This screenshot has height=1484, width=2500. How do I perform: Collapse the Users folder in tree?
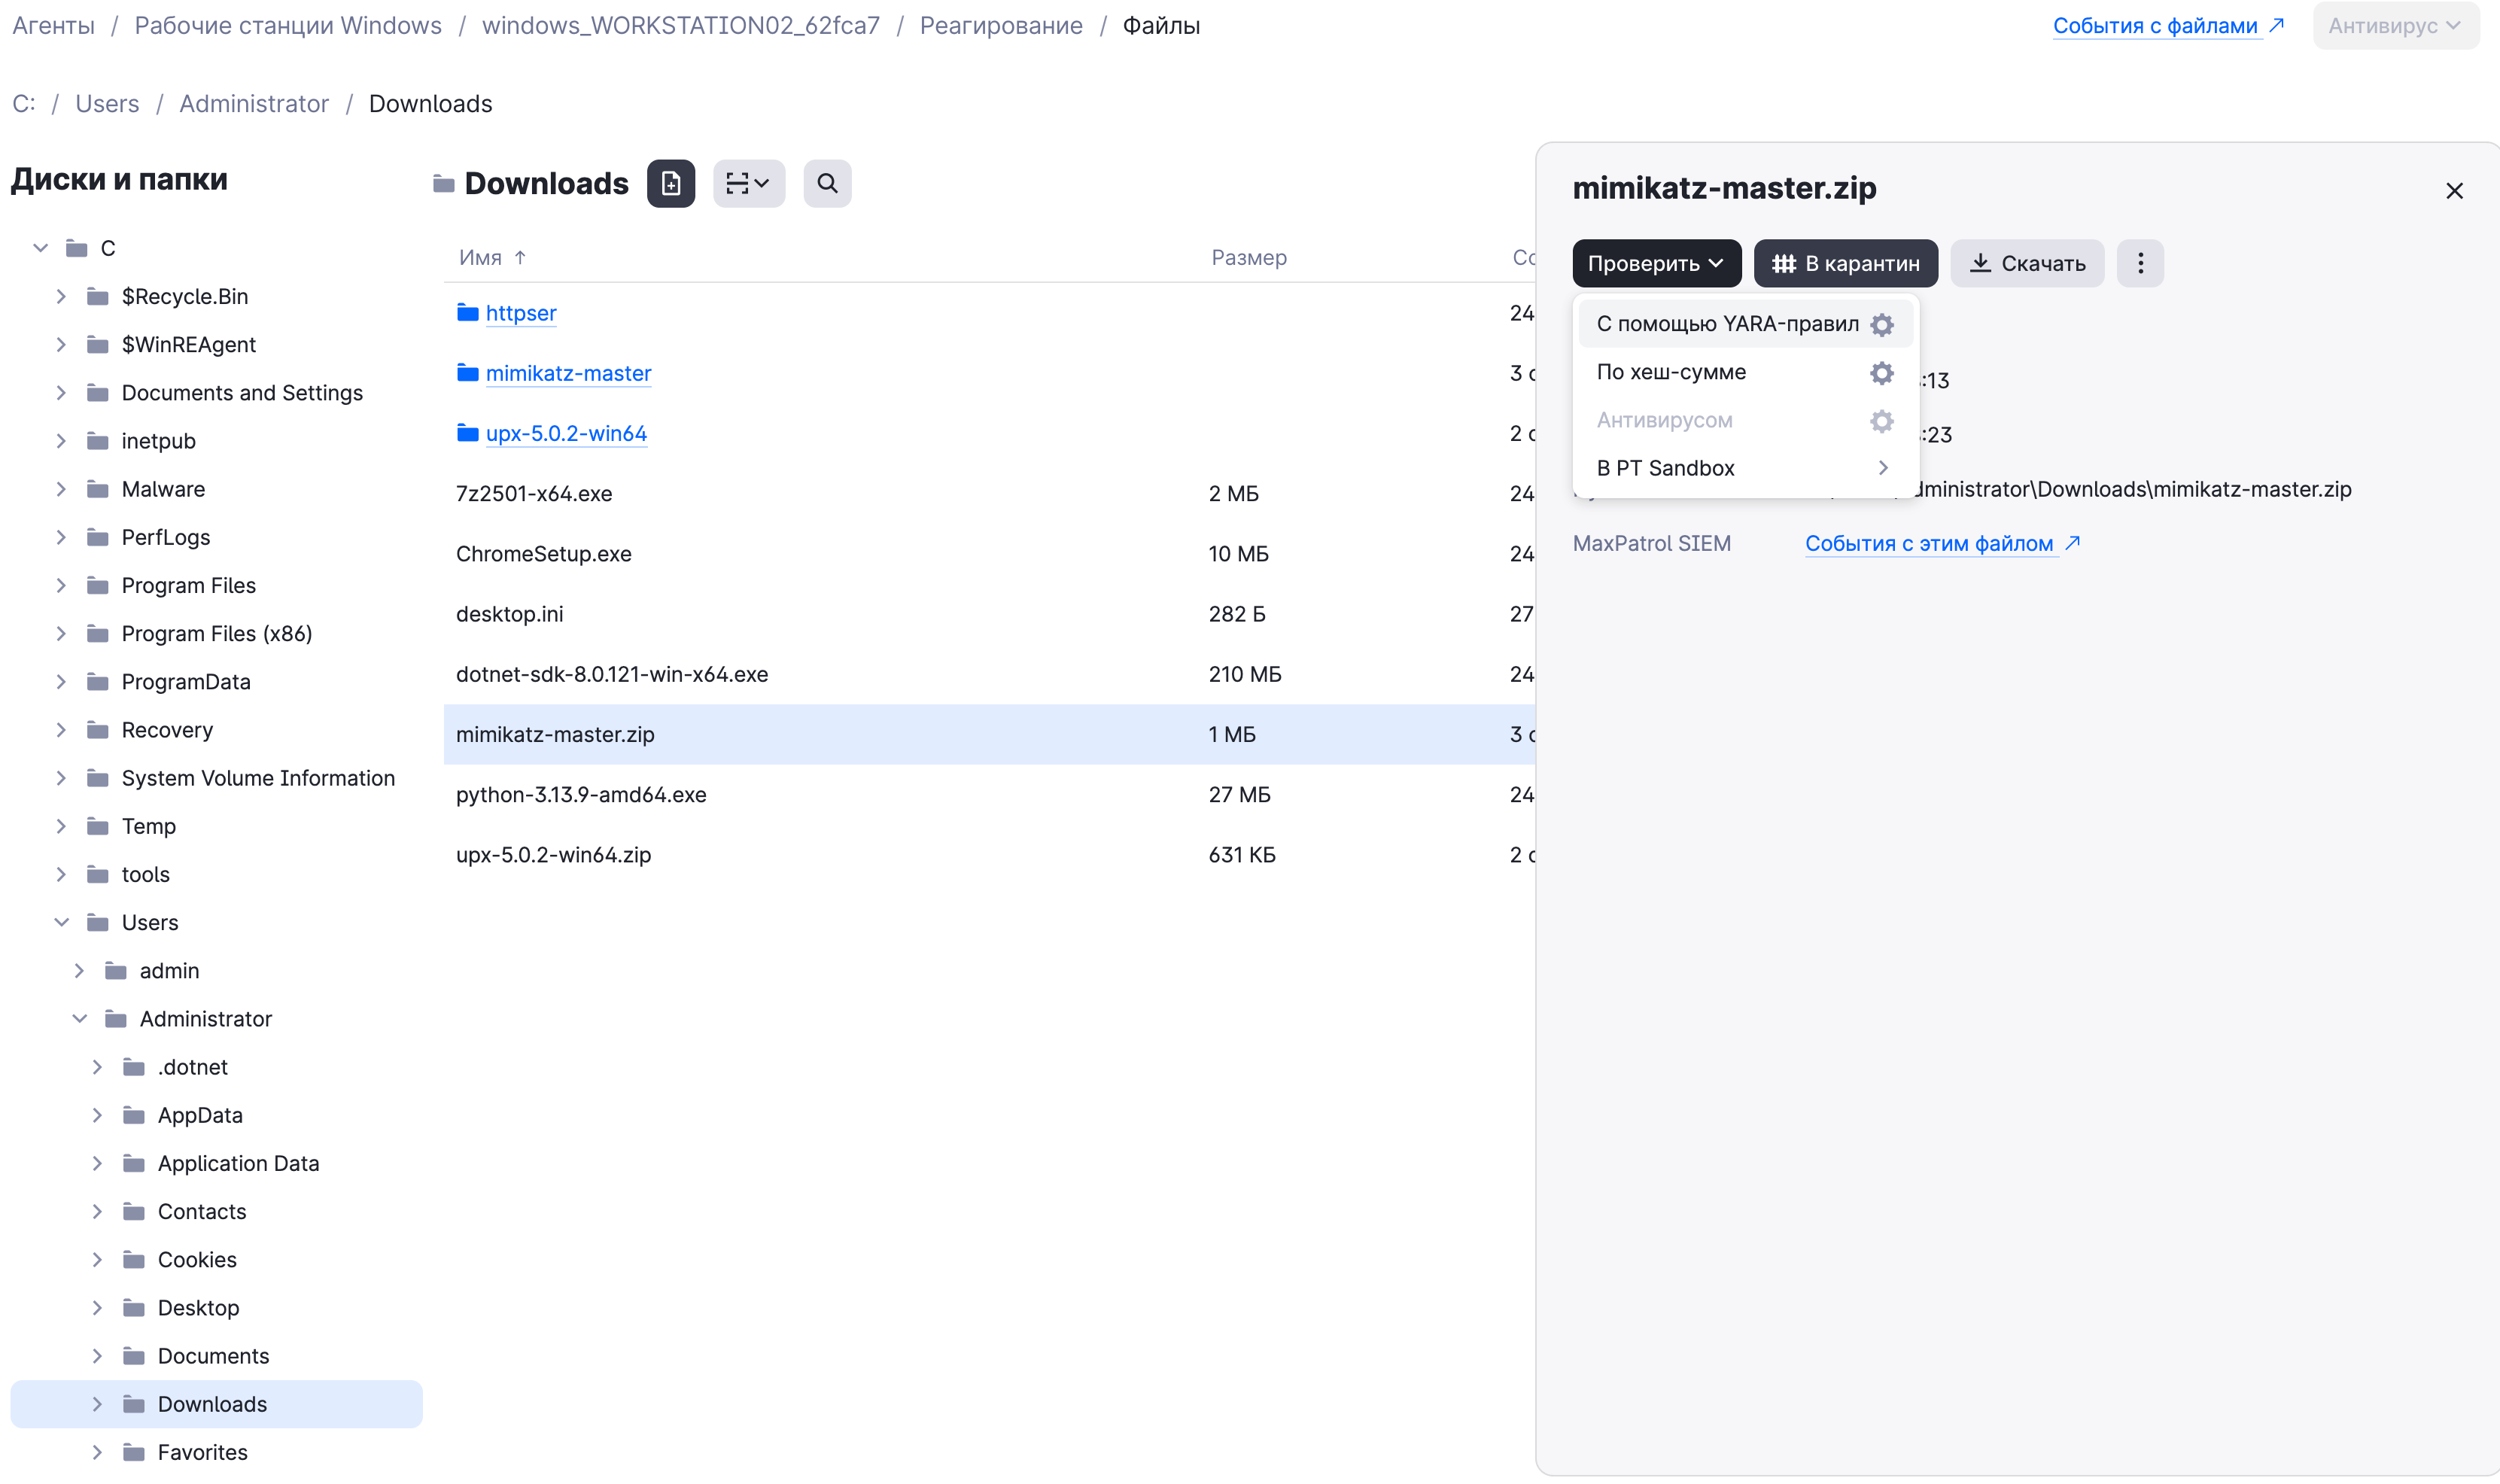[x=61, y=922]
